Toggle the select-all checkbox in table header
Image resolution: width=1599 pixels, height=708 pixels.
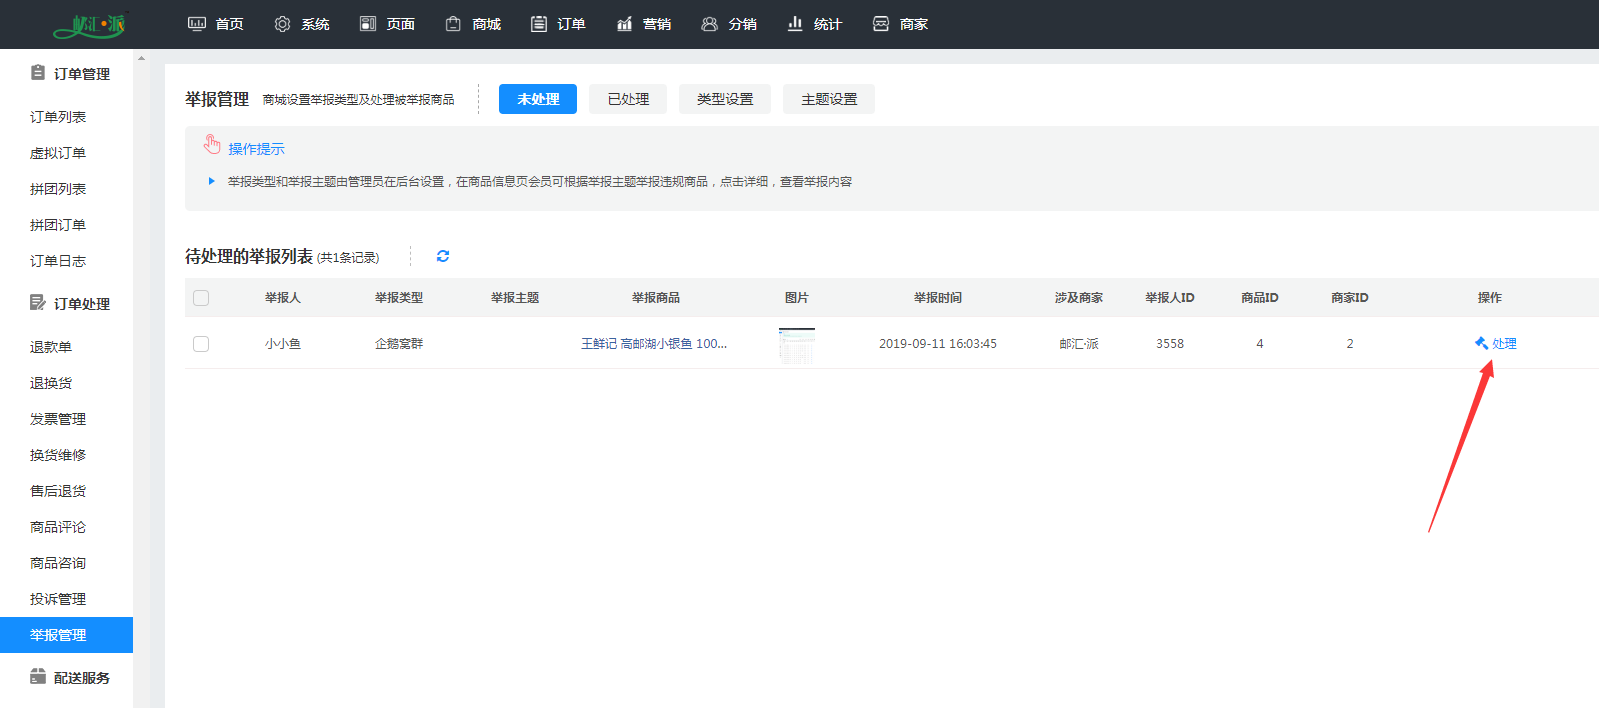click(x=201, y=298)
